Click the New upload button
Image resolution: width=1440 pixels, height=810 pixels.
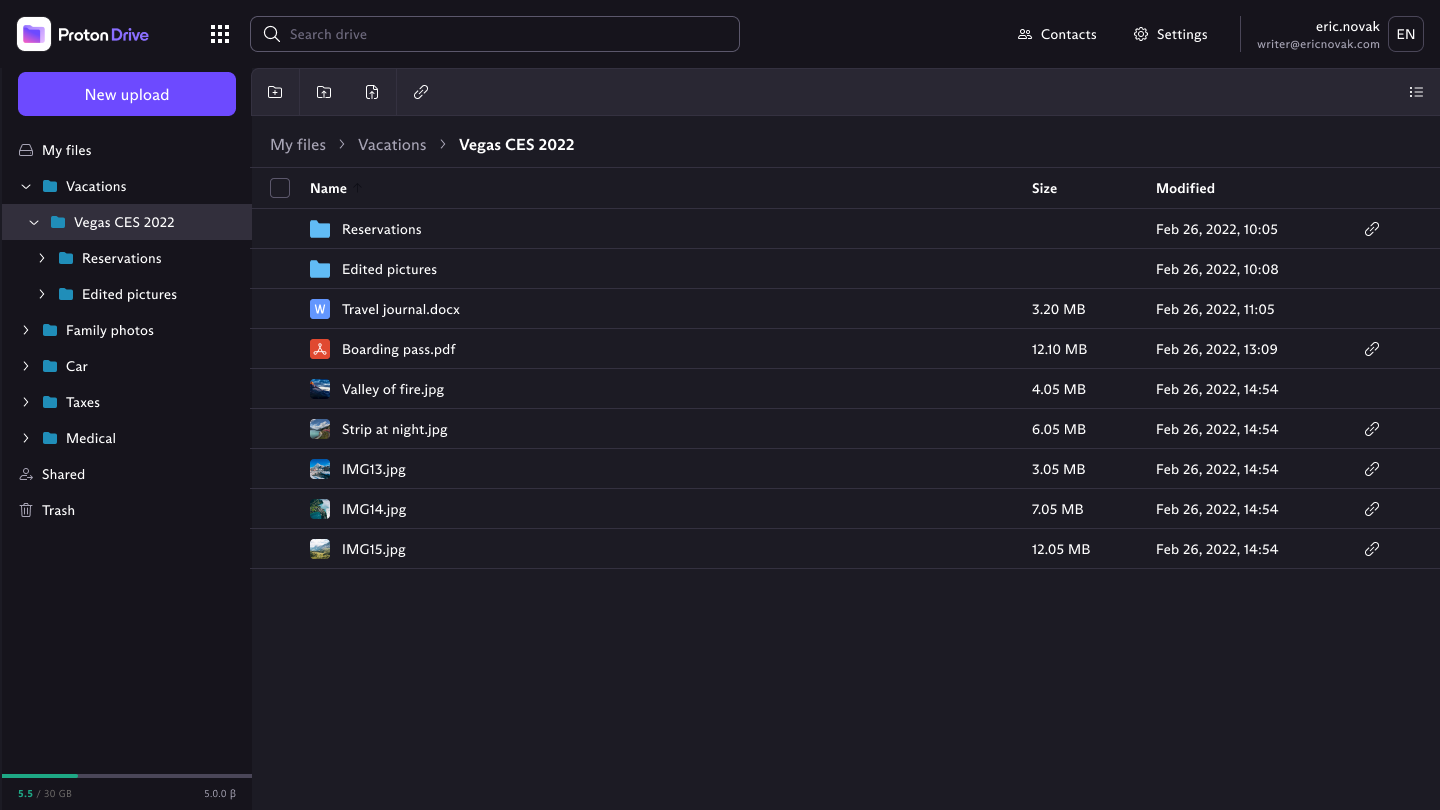tap(127, 94)
